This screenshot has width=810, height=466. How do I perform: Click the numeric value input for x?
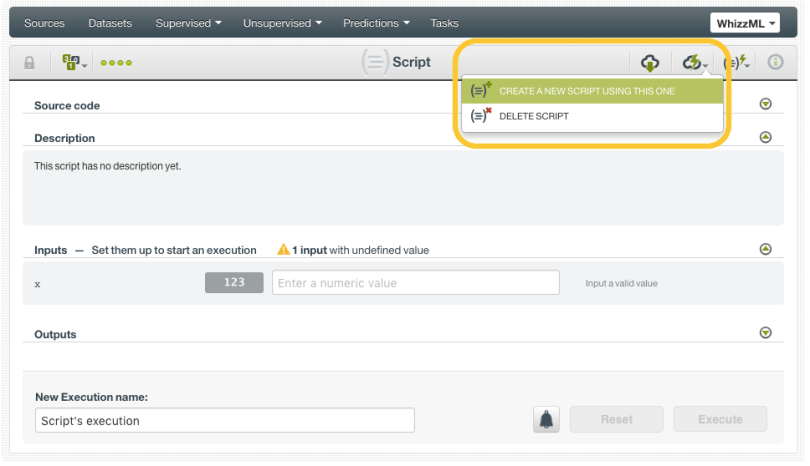click(415, 283)
